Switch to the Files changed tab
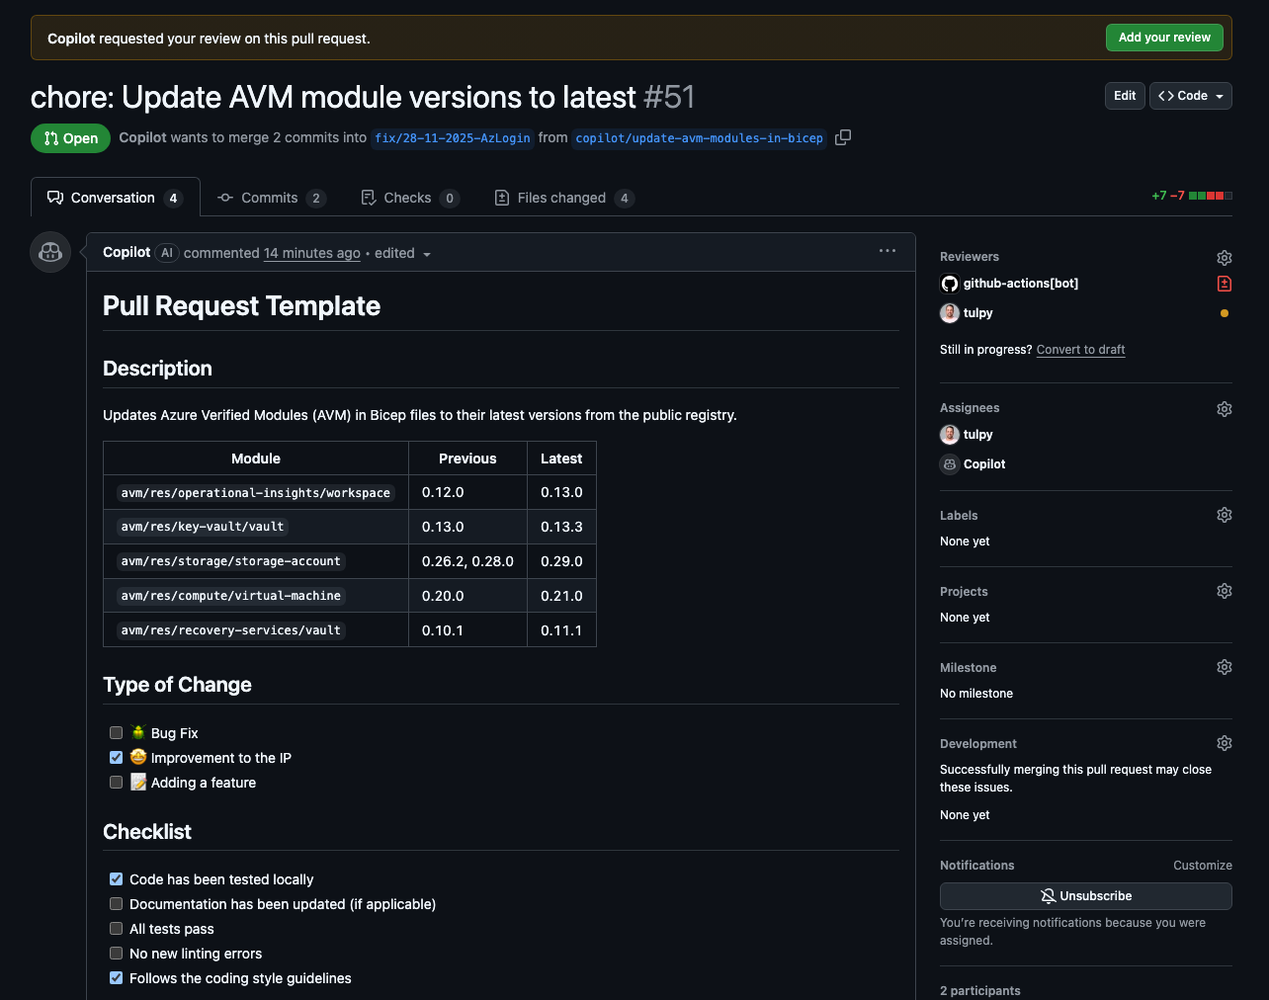The image size is (1269, 1000). point(563,197)
